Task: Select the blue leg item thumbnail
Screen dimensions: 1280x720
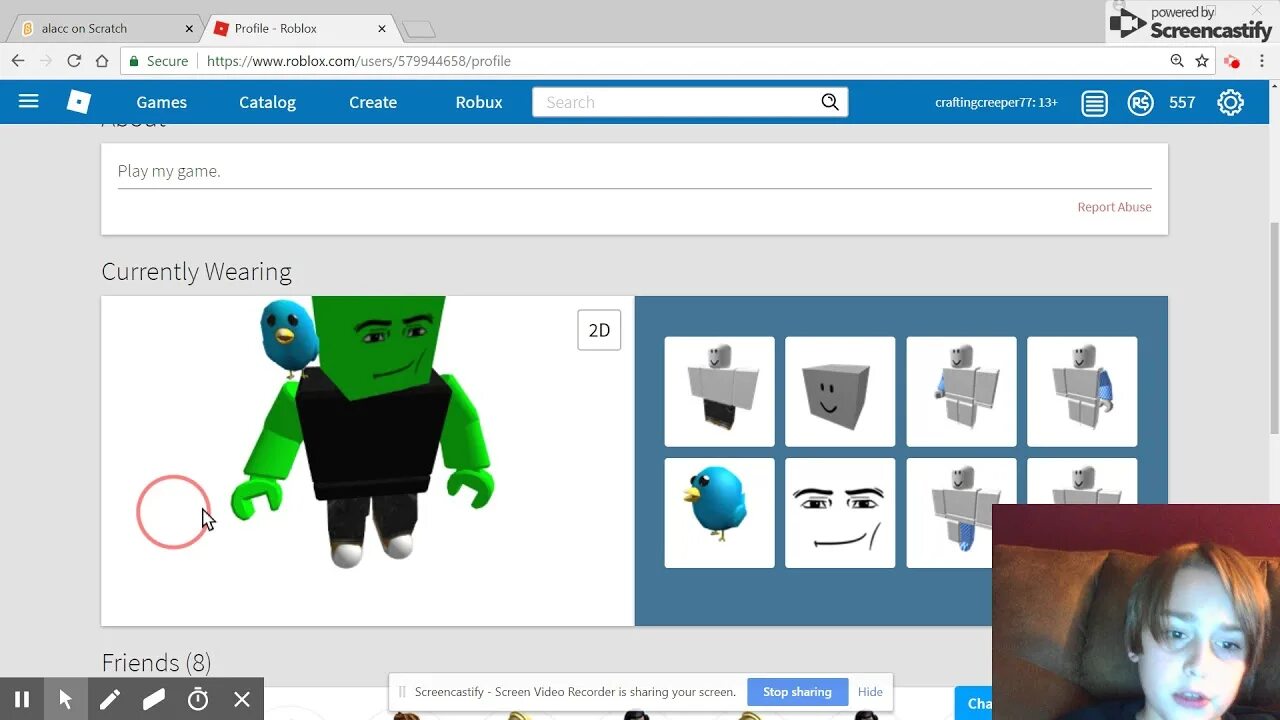Action: (x=949, y=513)
